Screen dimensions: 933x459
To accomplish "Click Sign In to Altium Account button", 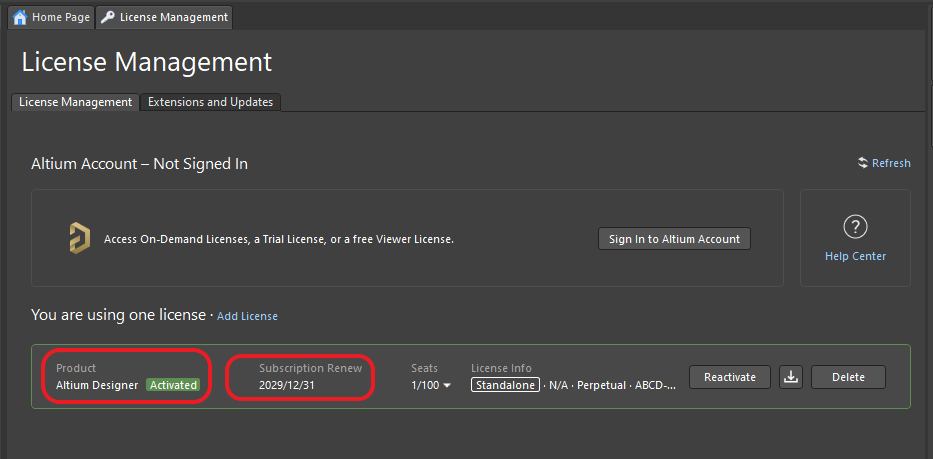I will click(674, 239).
